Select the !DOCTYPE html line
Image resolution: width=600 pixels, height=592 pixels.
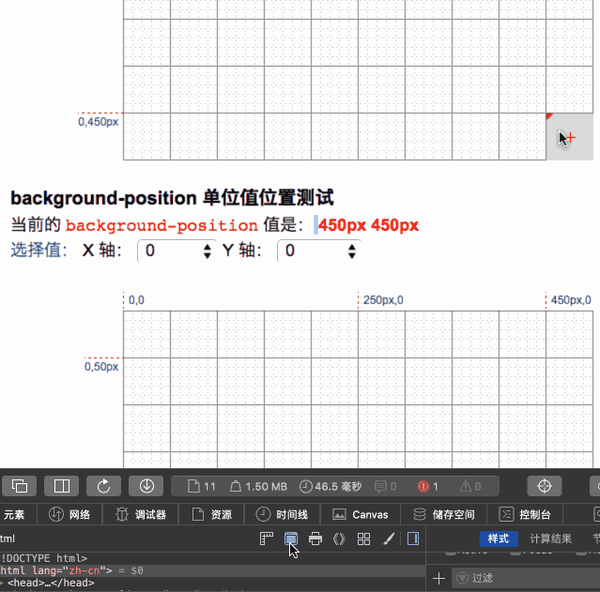(x=44, y=558)
